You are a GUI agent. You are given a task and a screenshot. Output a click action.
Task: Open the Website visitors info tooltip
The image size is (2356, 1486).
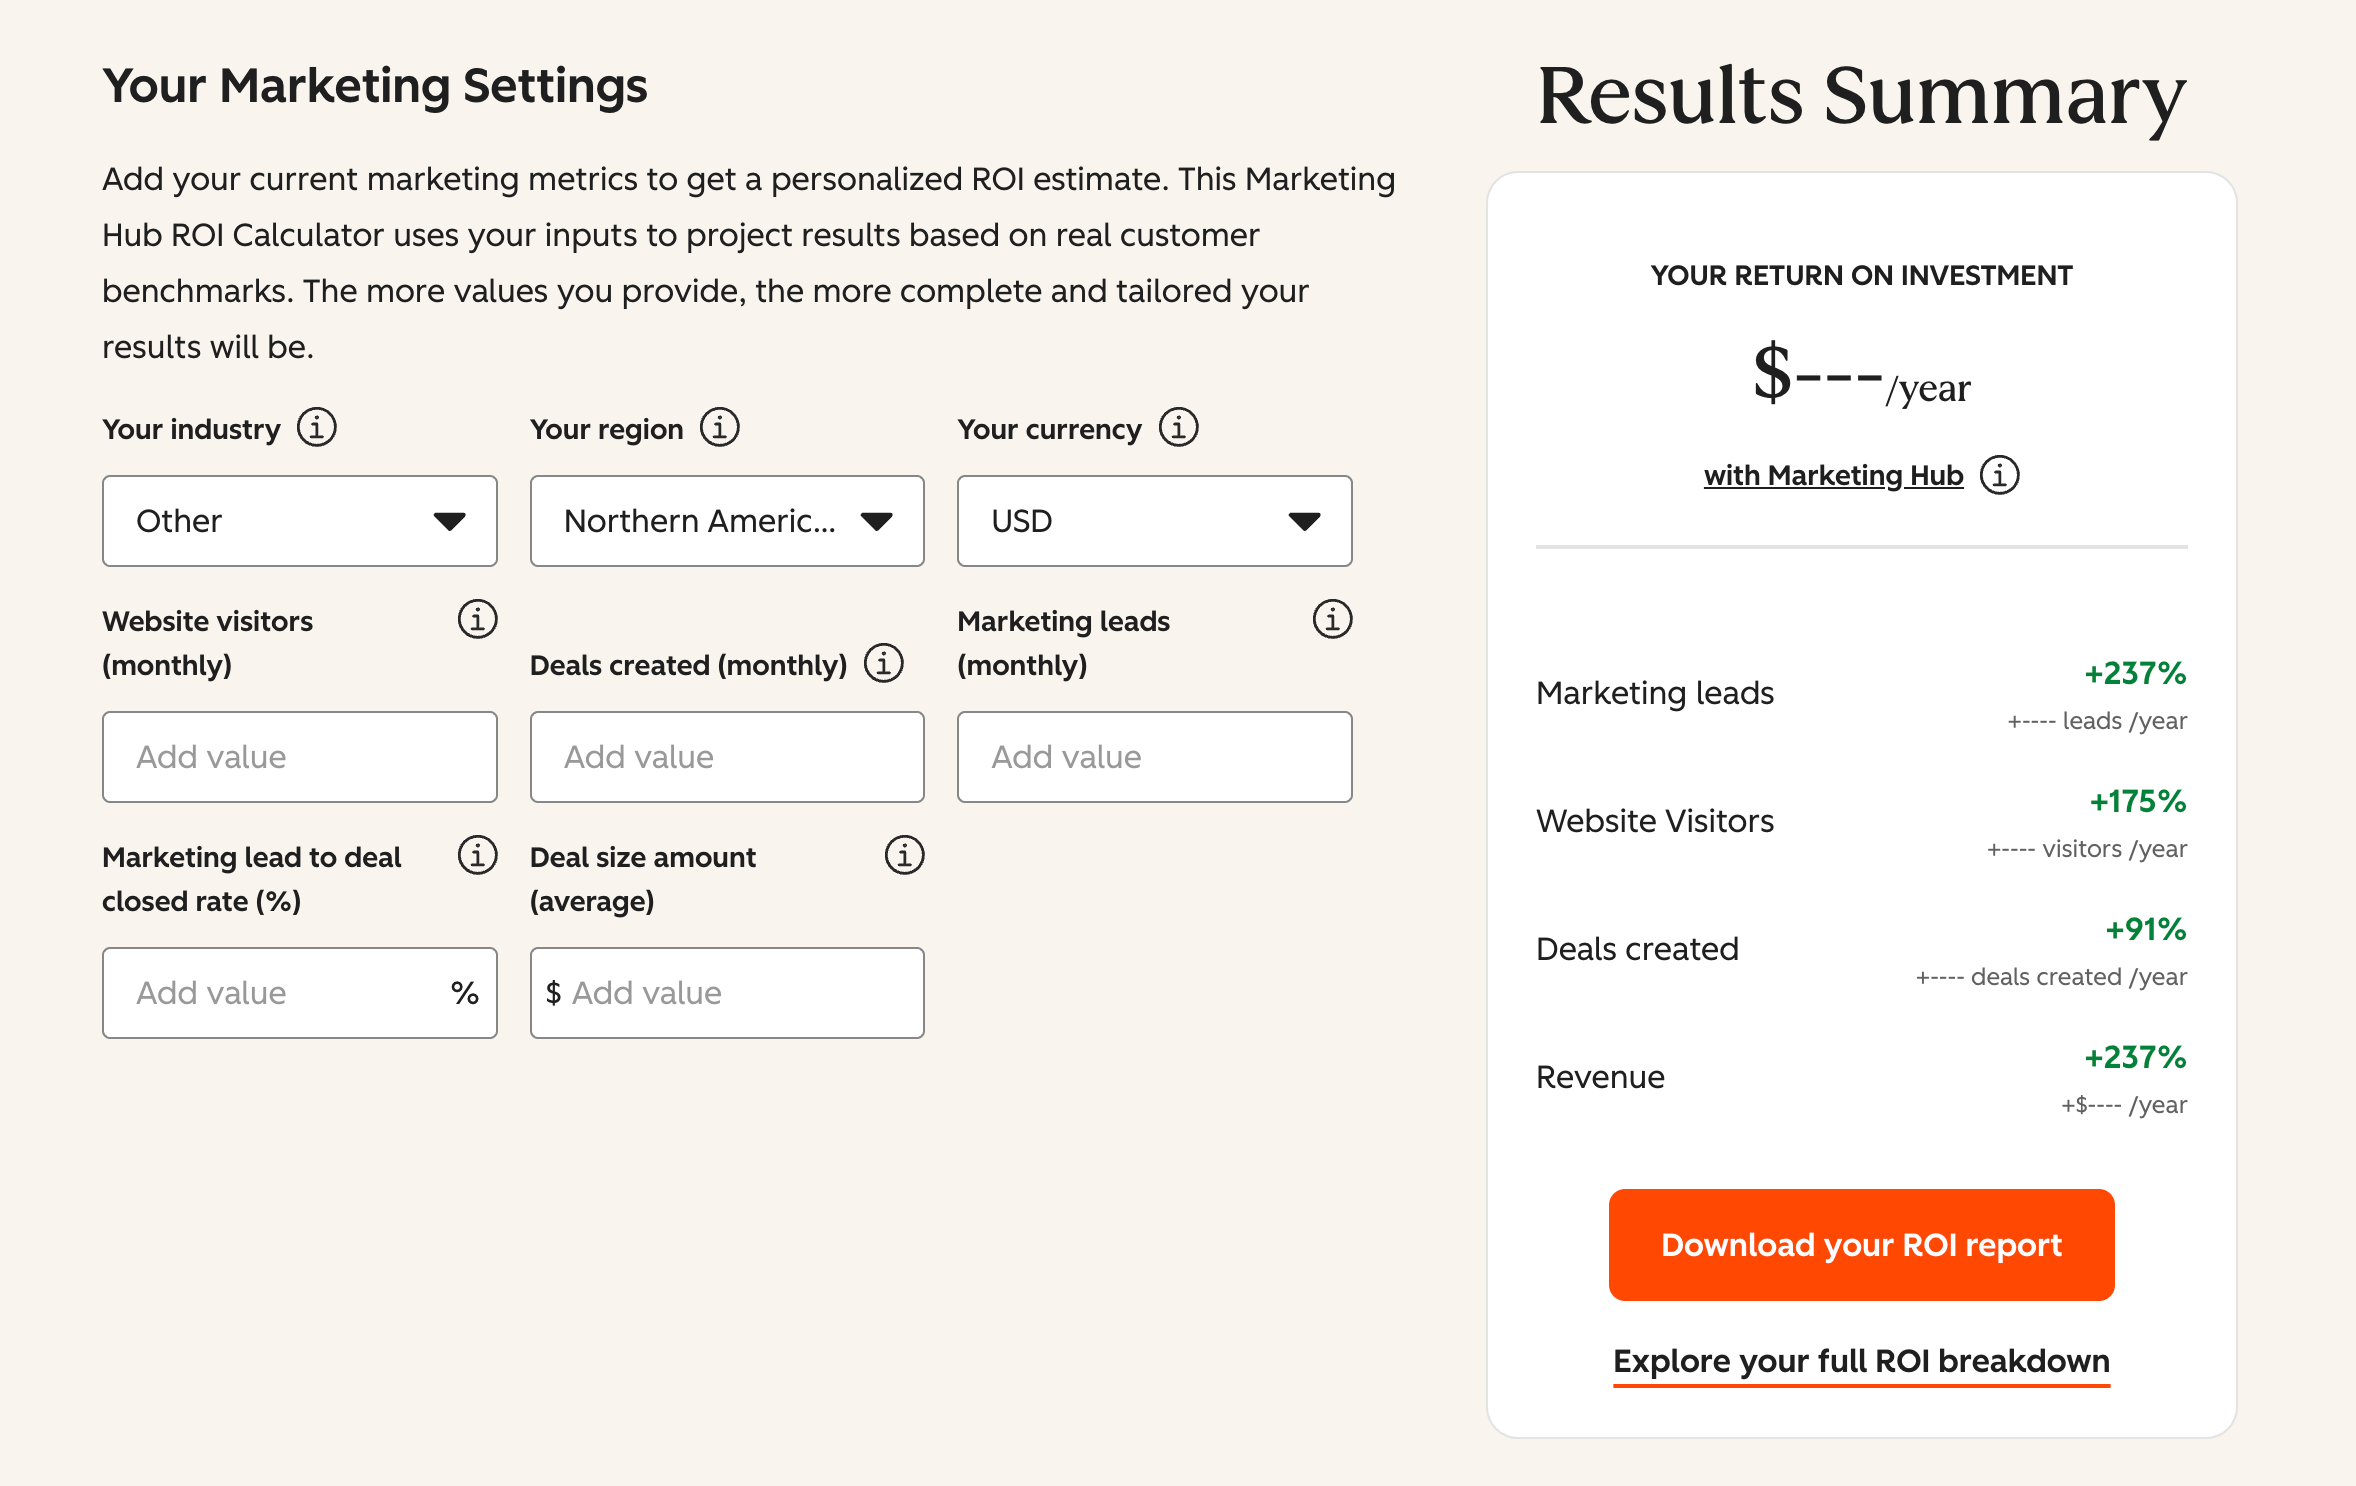478,619
